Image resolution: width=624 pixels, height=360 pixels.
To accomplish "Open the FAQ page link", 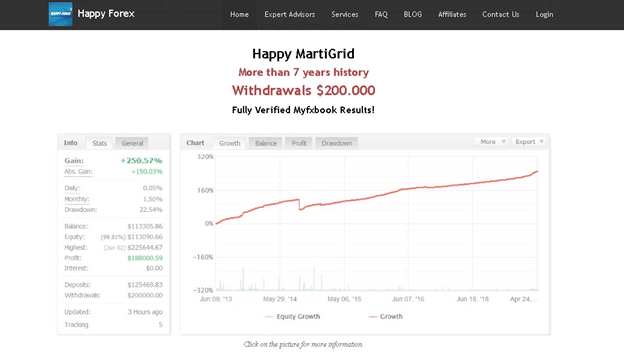I will pyautogui.click(x=381, y=14).
